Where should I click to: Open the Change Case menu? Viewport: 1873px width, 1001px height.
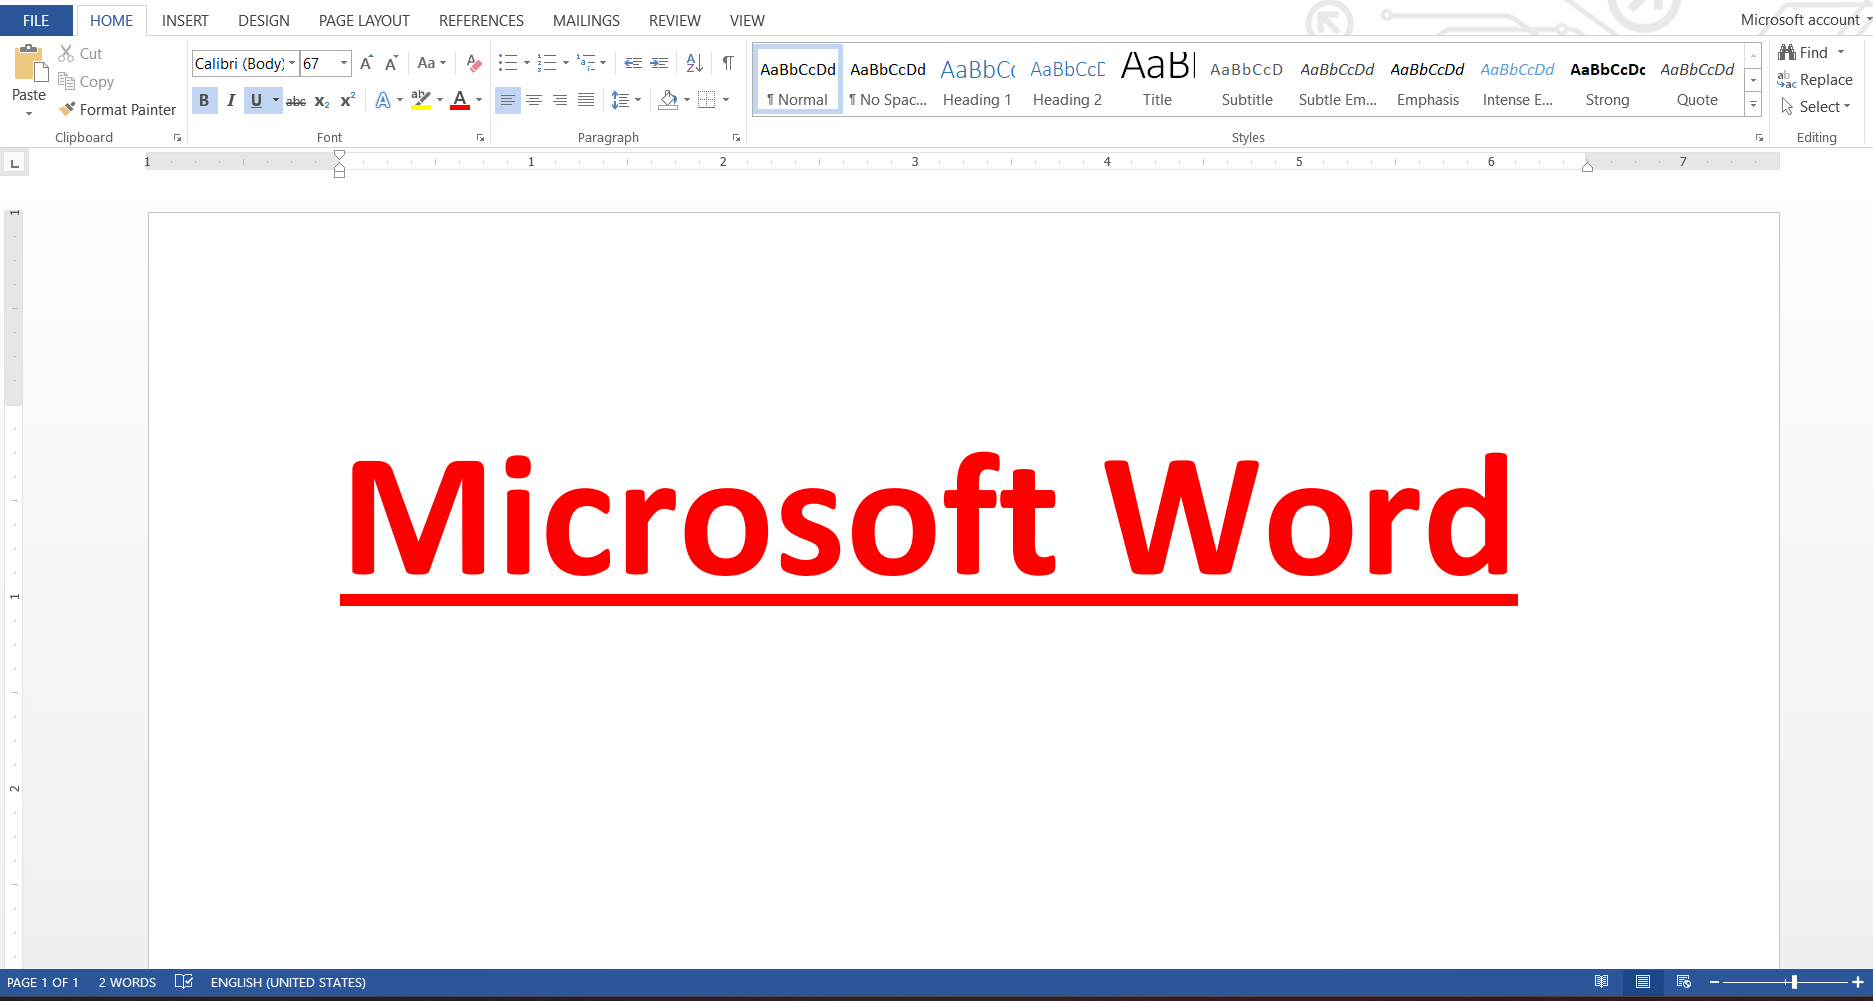[x=431, y=63]
